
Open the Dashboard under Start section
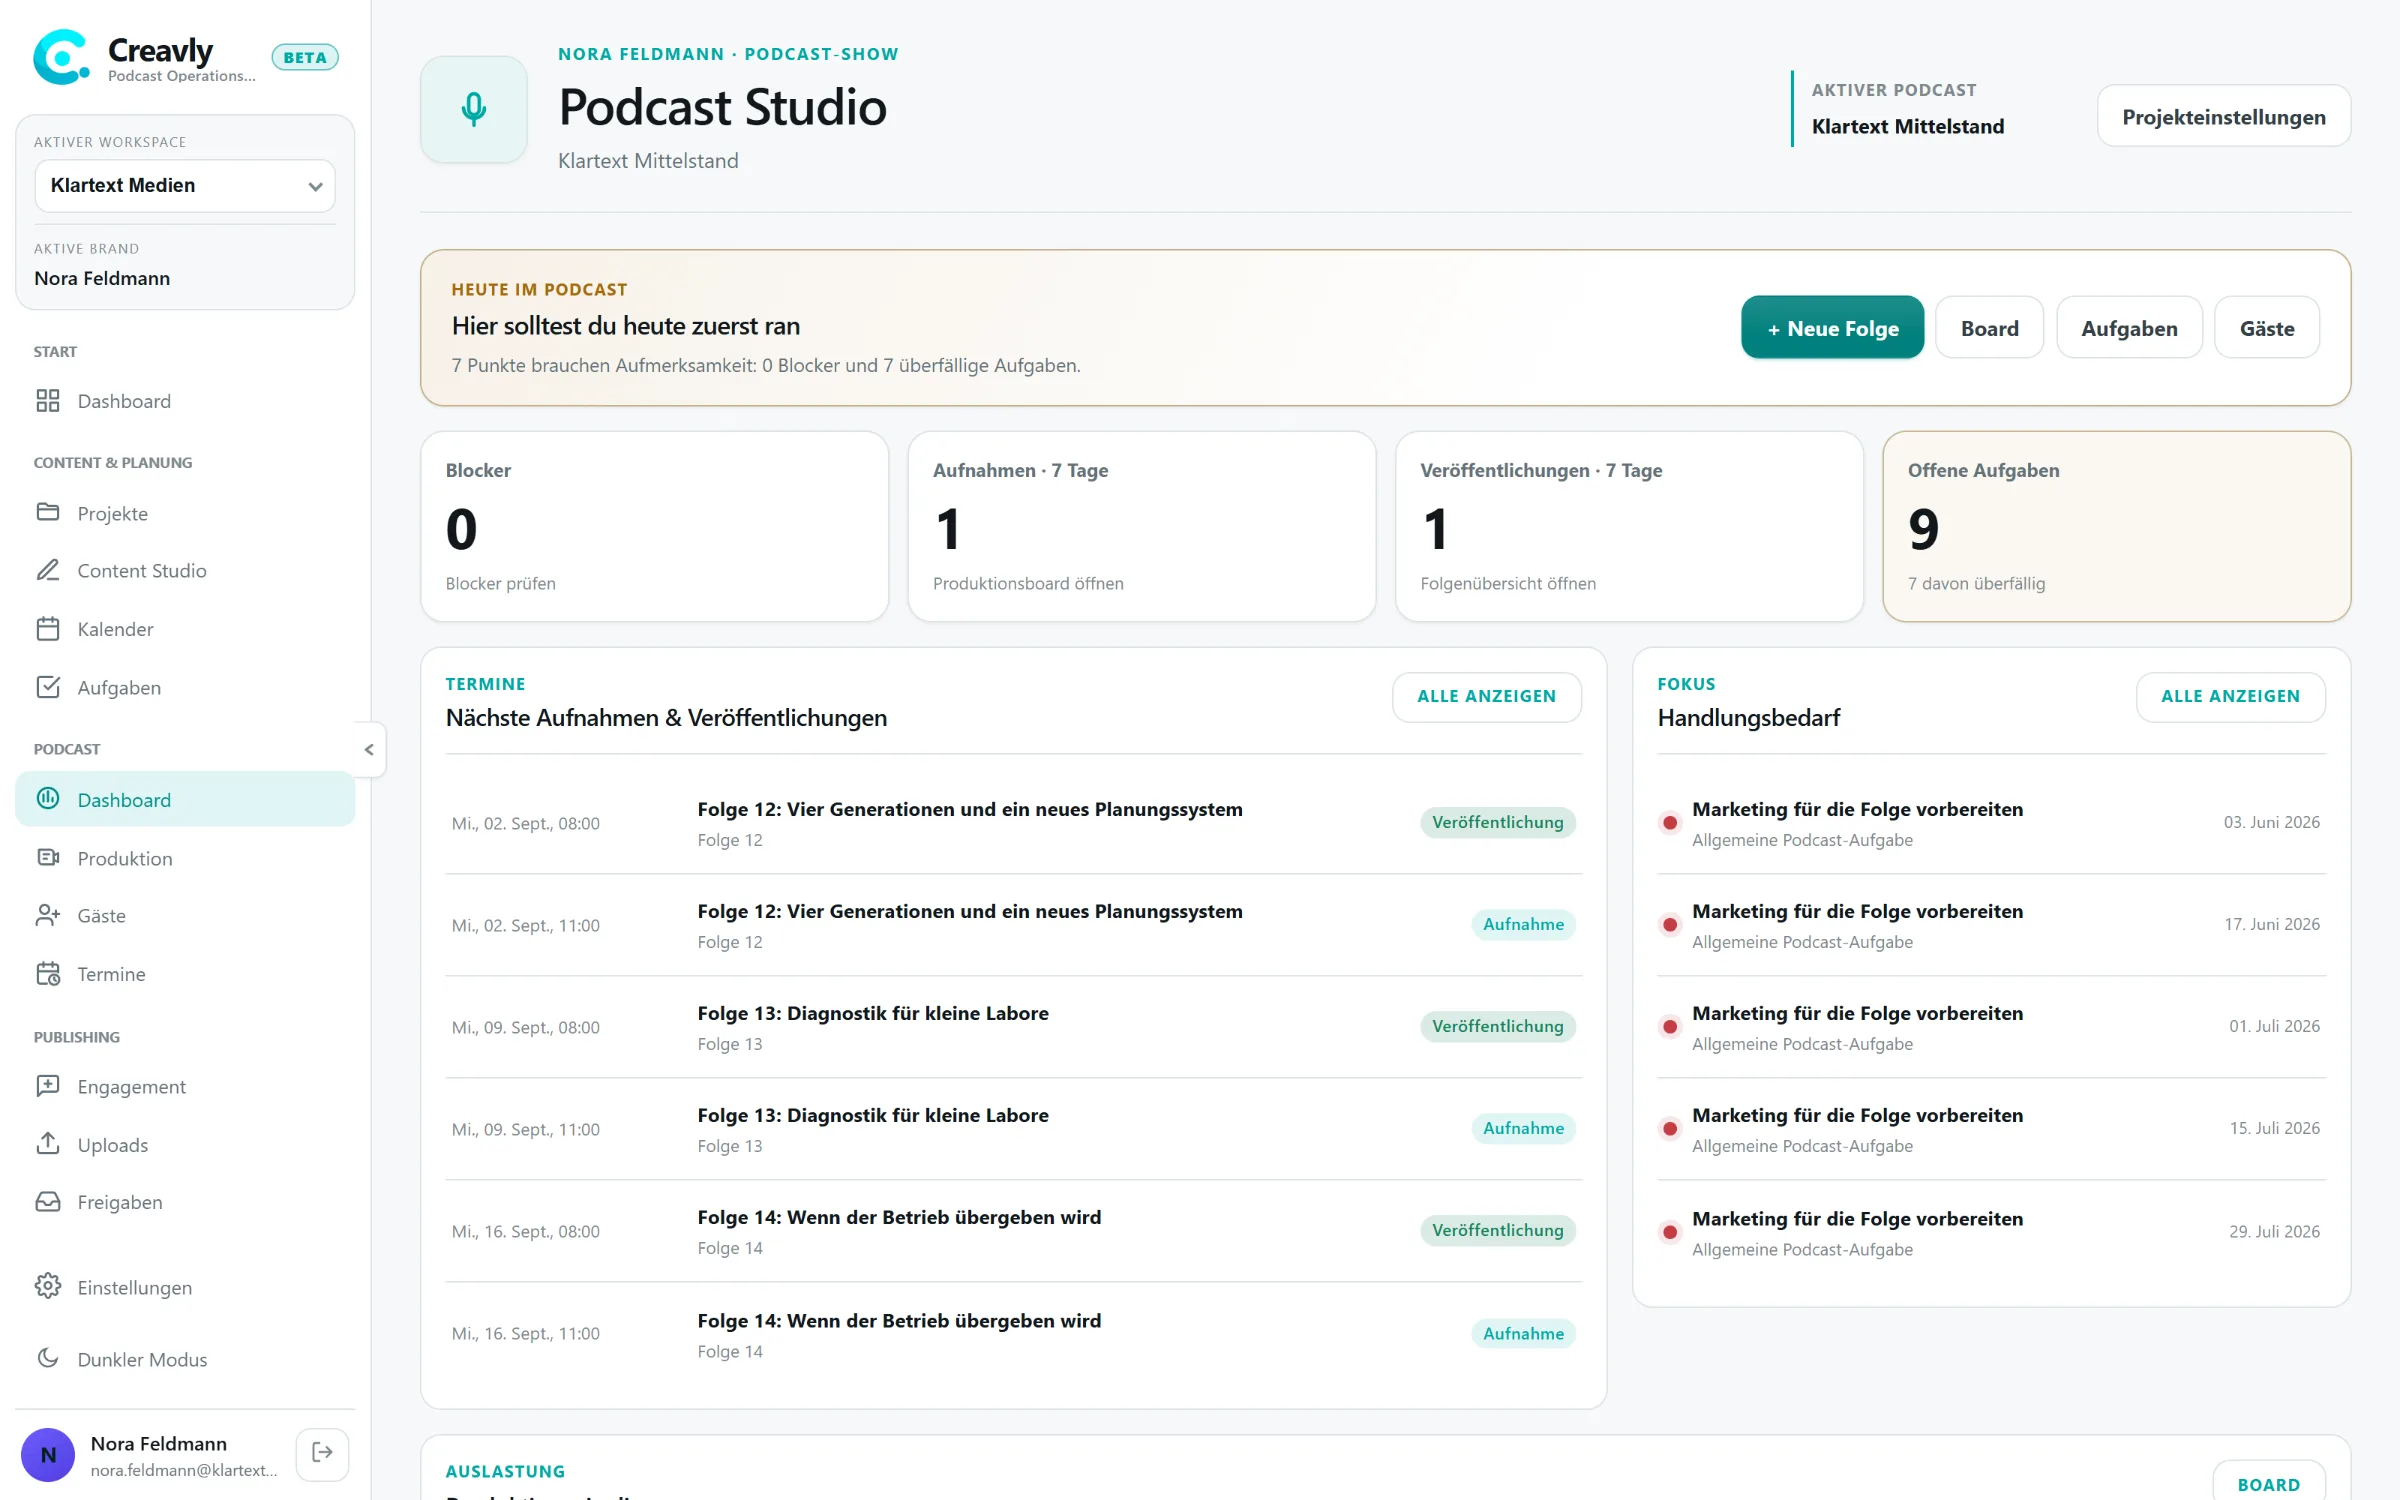(x=185, y=401)
